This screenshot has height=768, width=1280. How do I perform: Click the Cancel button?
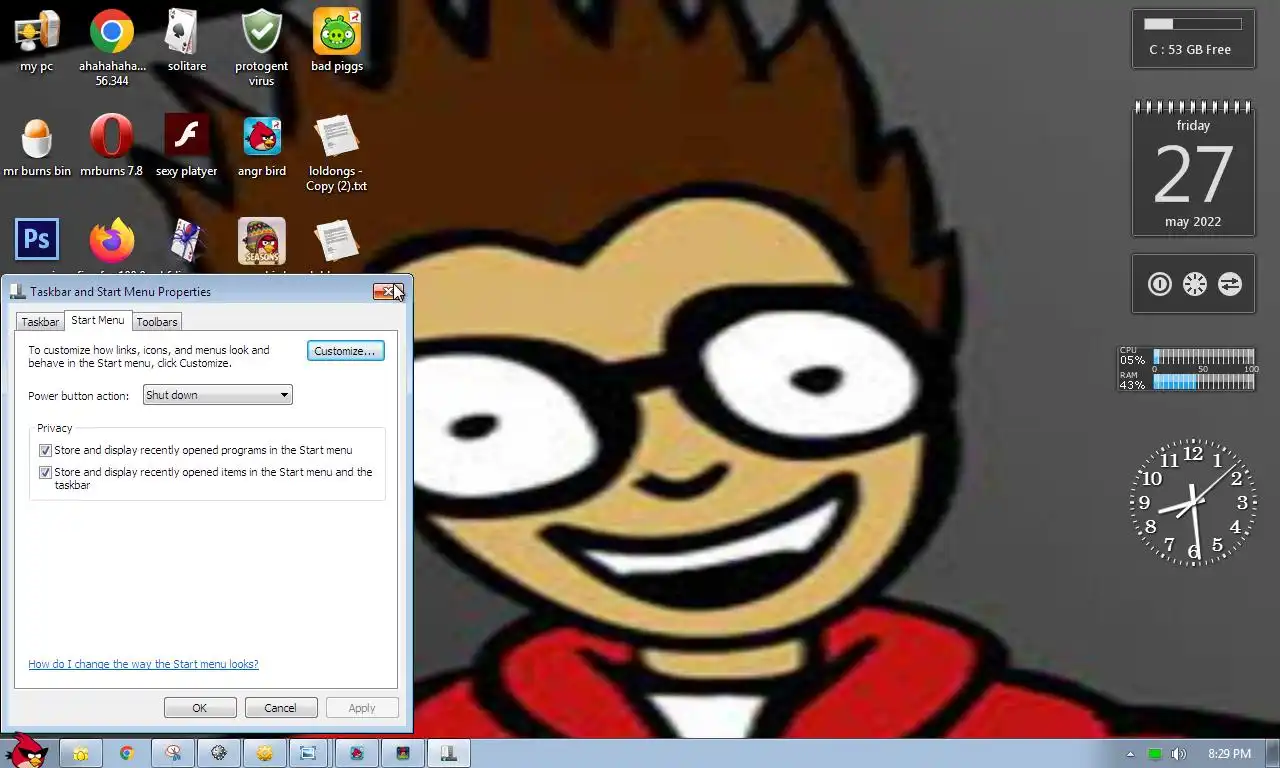tap(280, 708)
